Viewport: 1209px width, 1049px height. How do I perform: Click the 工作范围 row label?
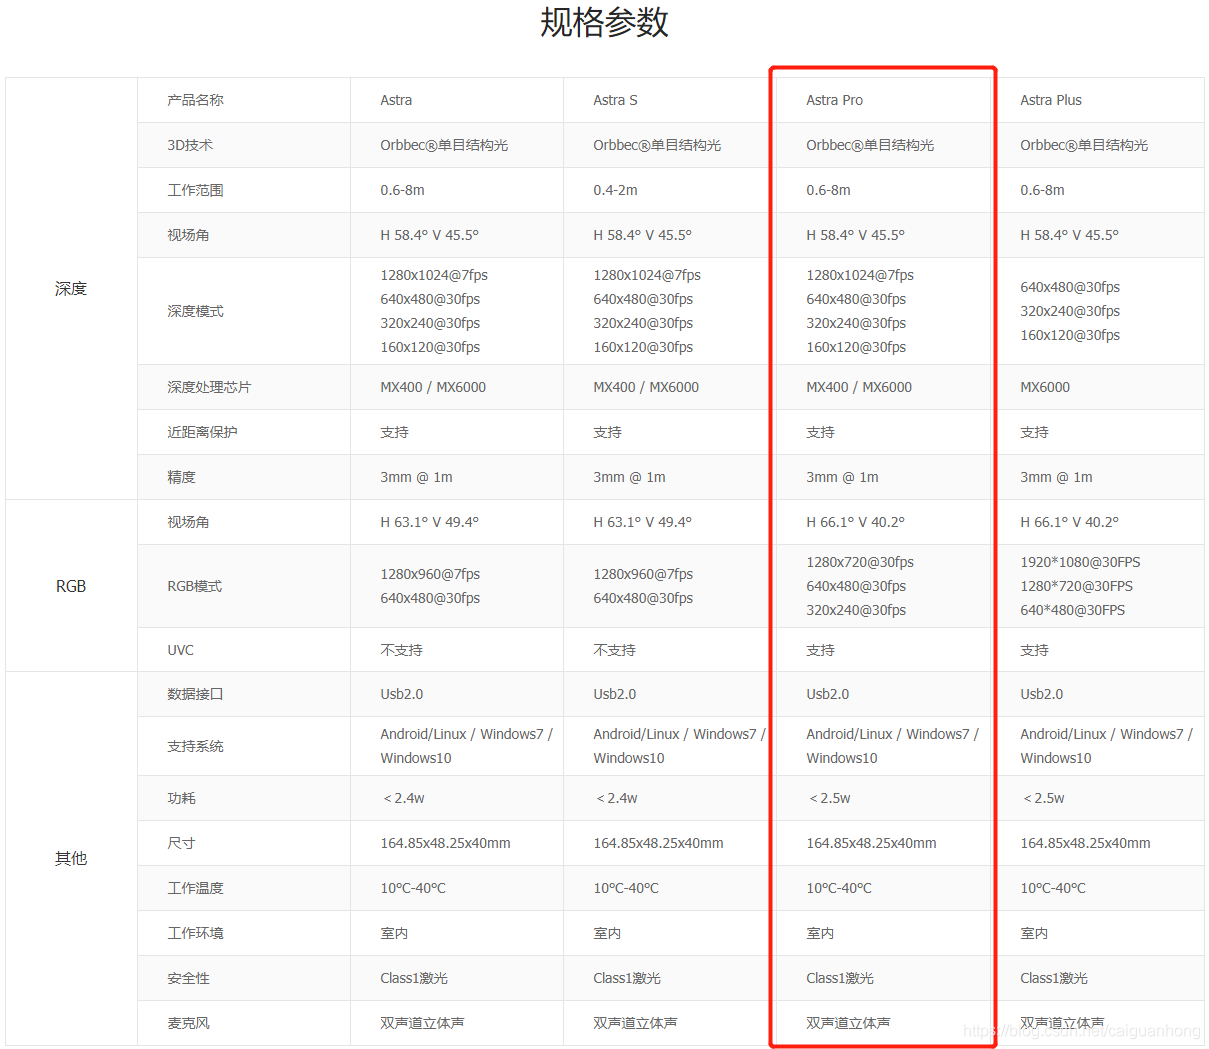pos(195,190)
